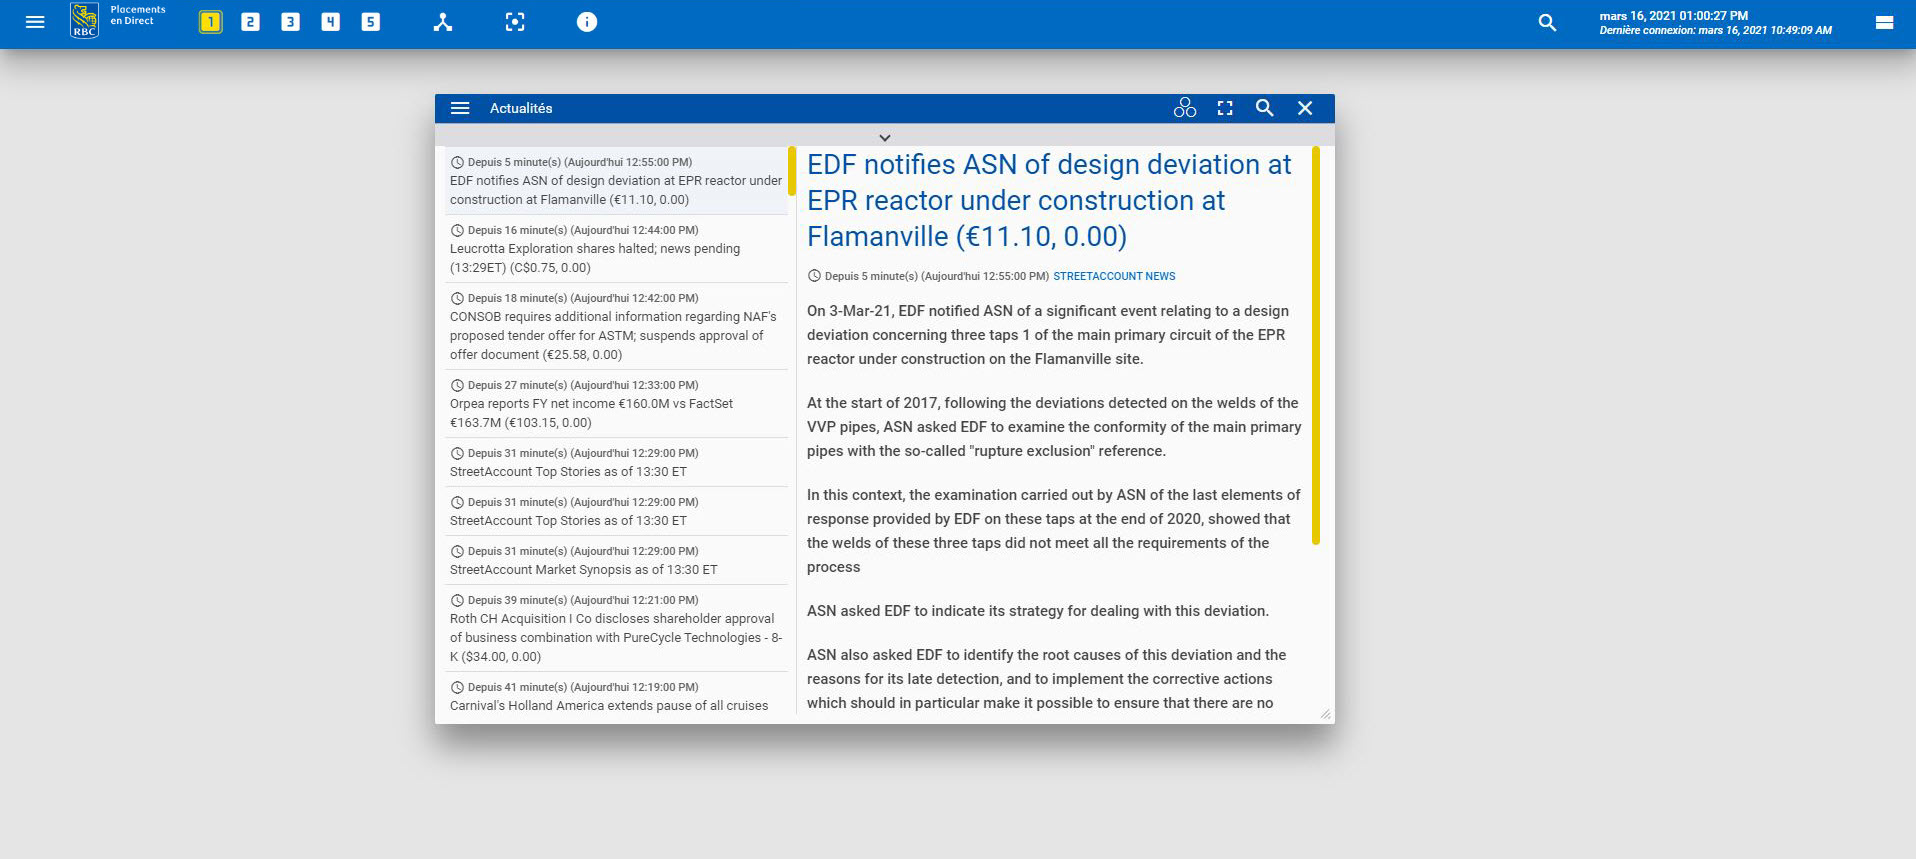Open the Roth CH Acquisition I Co story
1916x859 pixels.
point(616,628)
